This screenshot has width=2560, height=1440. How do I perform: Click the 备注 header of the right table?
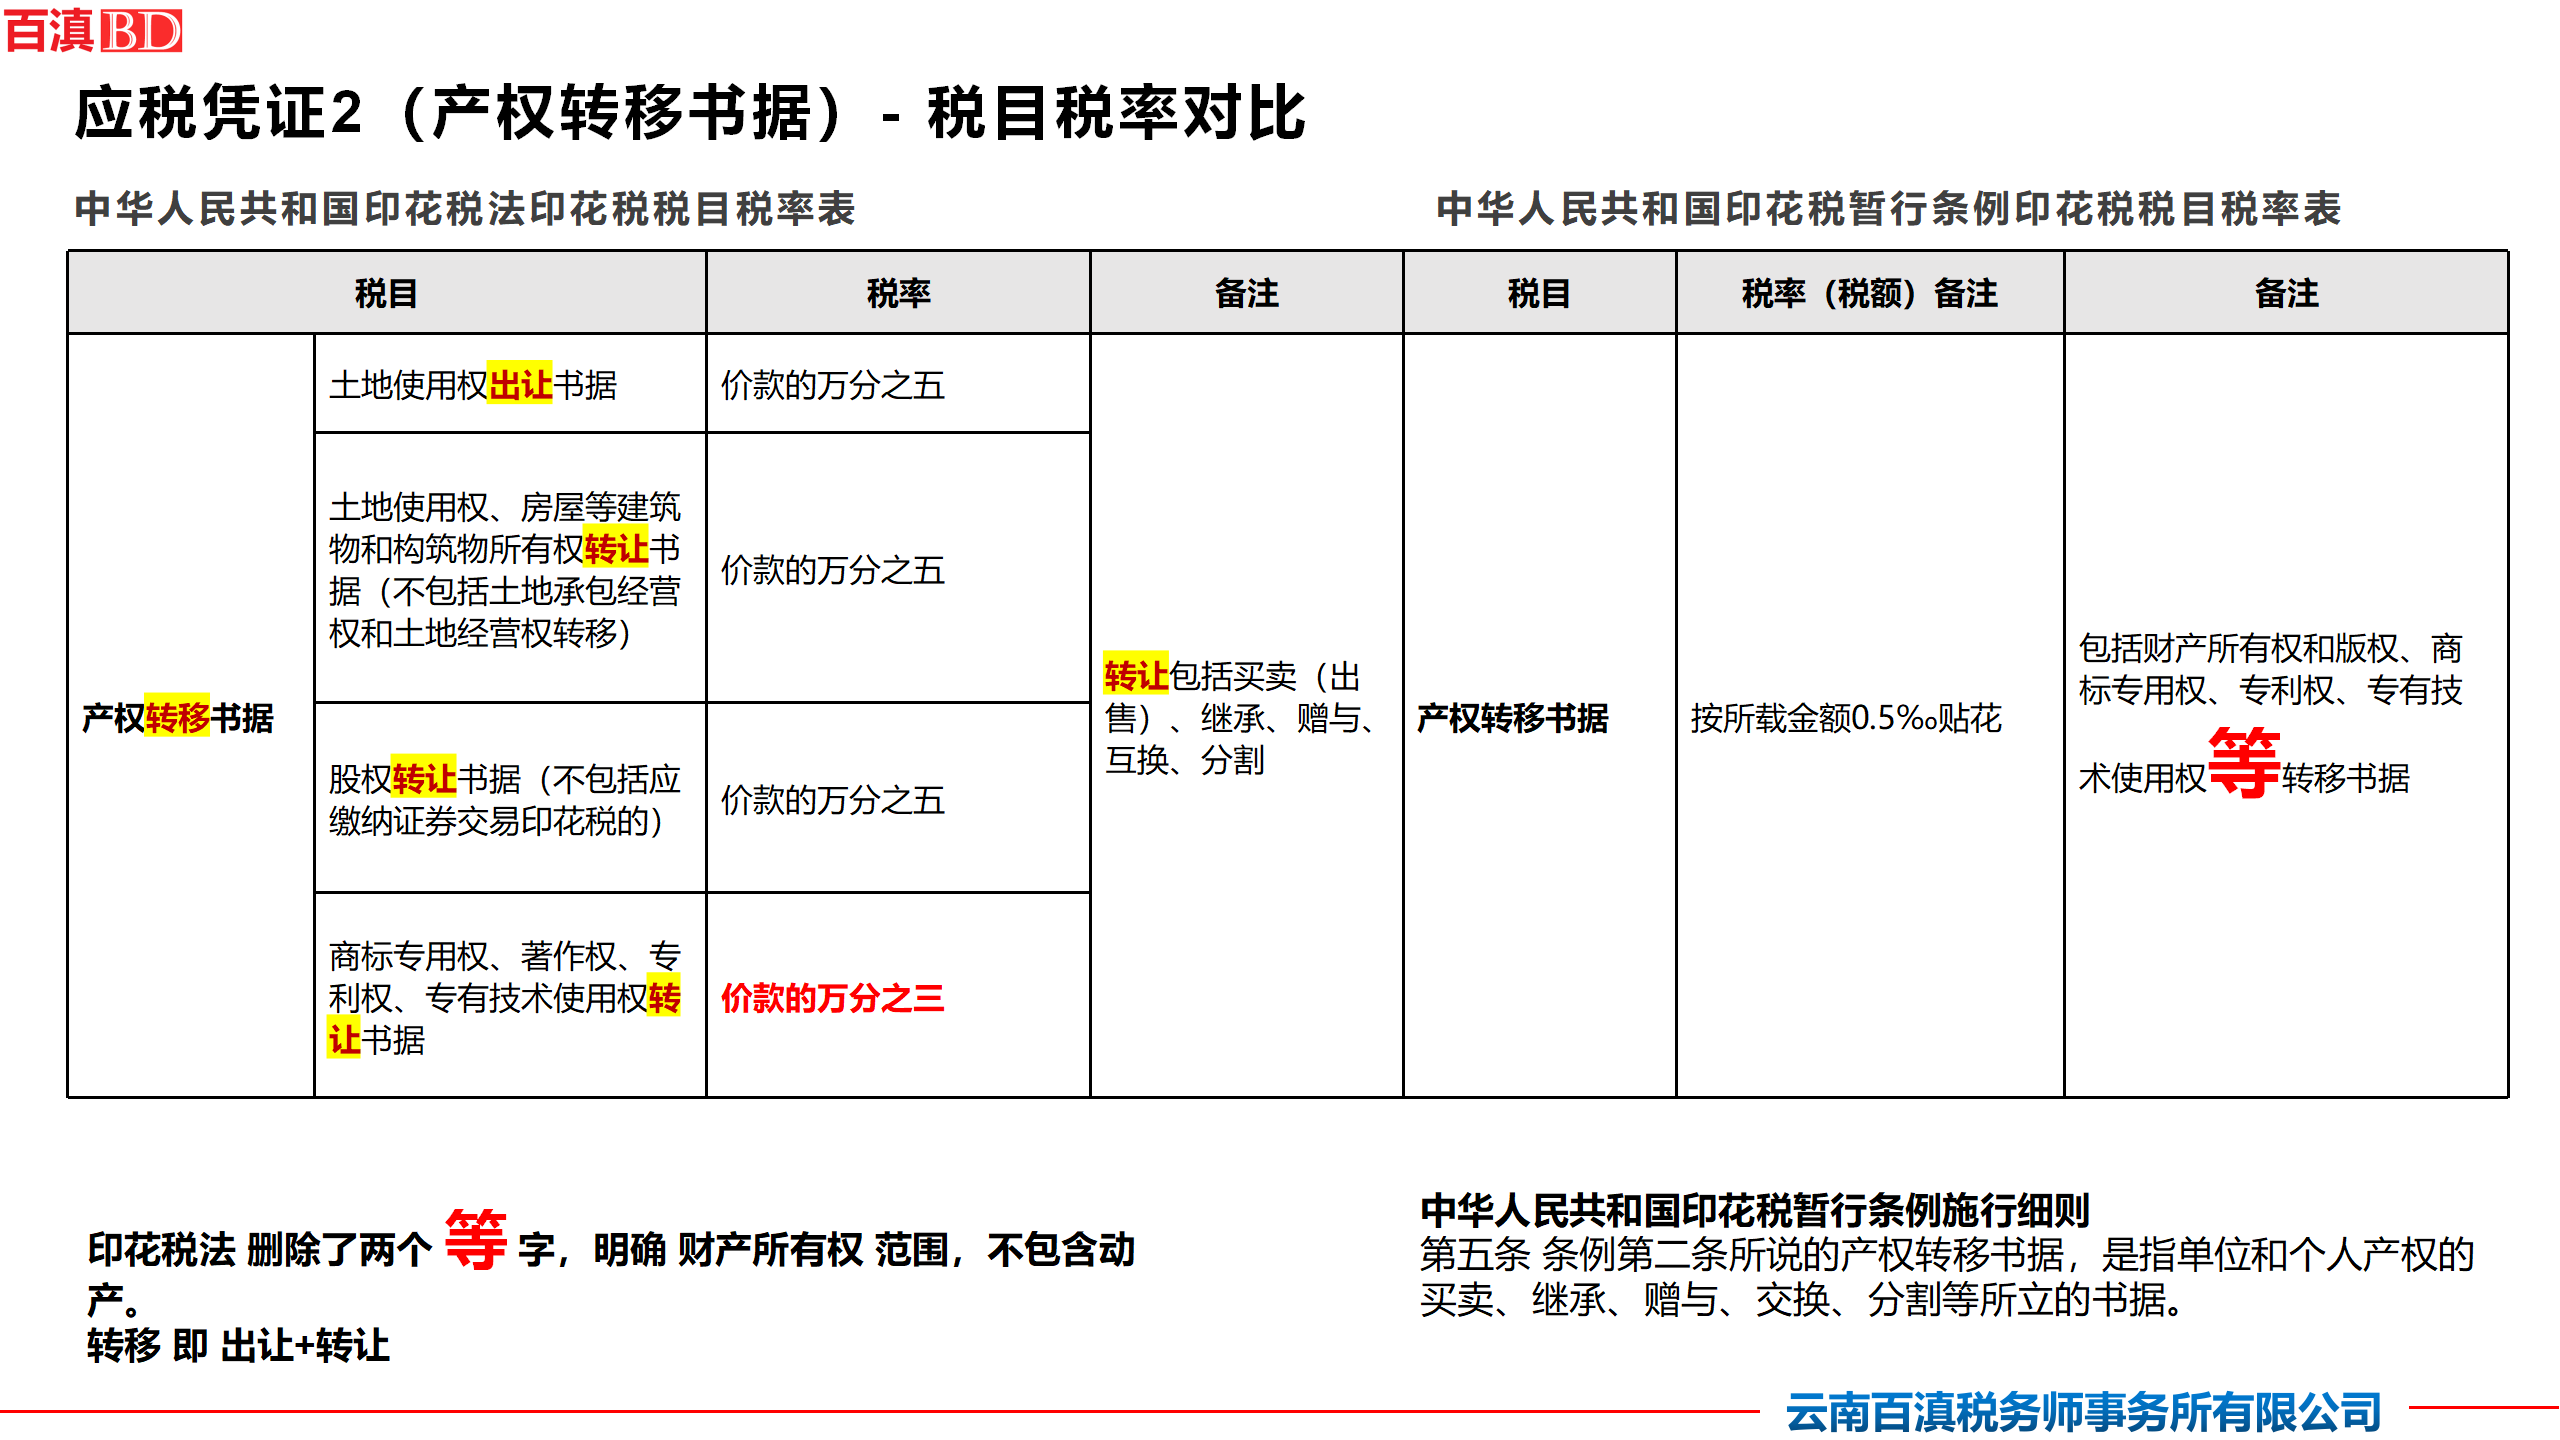[2286, 293]
